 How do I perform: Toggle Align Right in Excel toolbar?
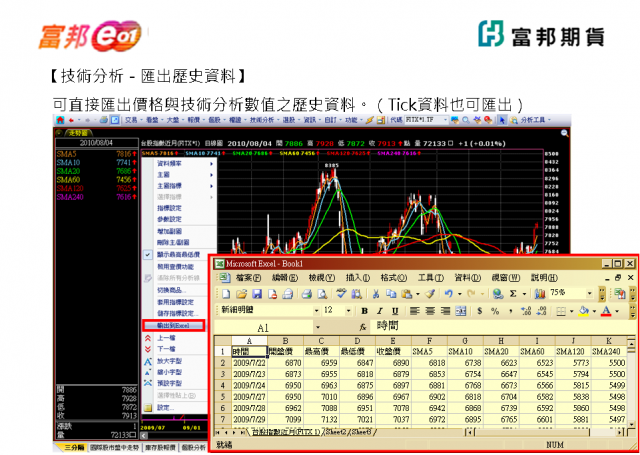click(445, 311)
